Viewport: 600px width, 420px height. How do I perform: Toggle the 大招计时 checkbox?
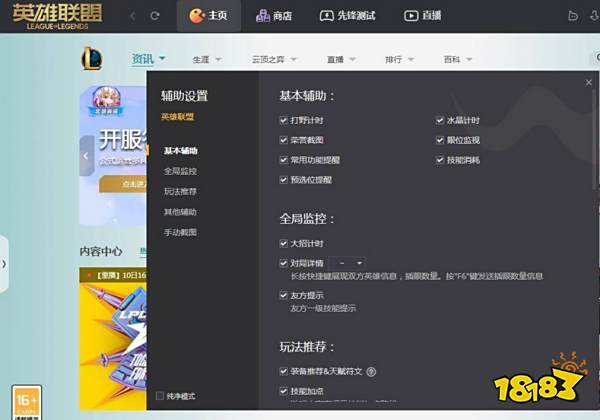(284, 243)
